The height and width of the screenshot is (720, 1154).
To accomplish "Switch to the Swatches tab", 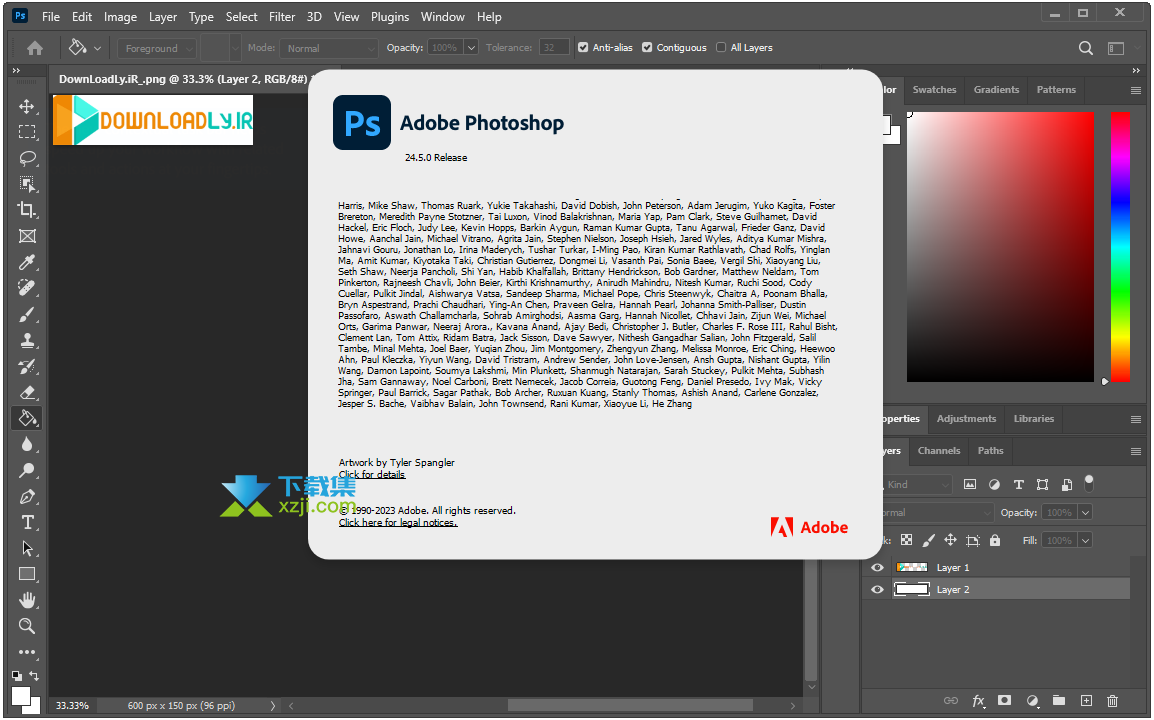I will pos(934,90).
